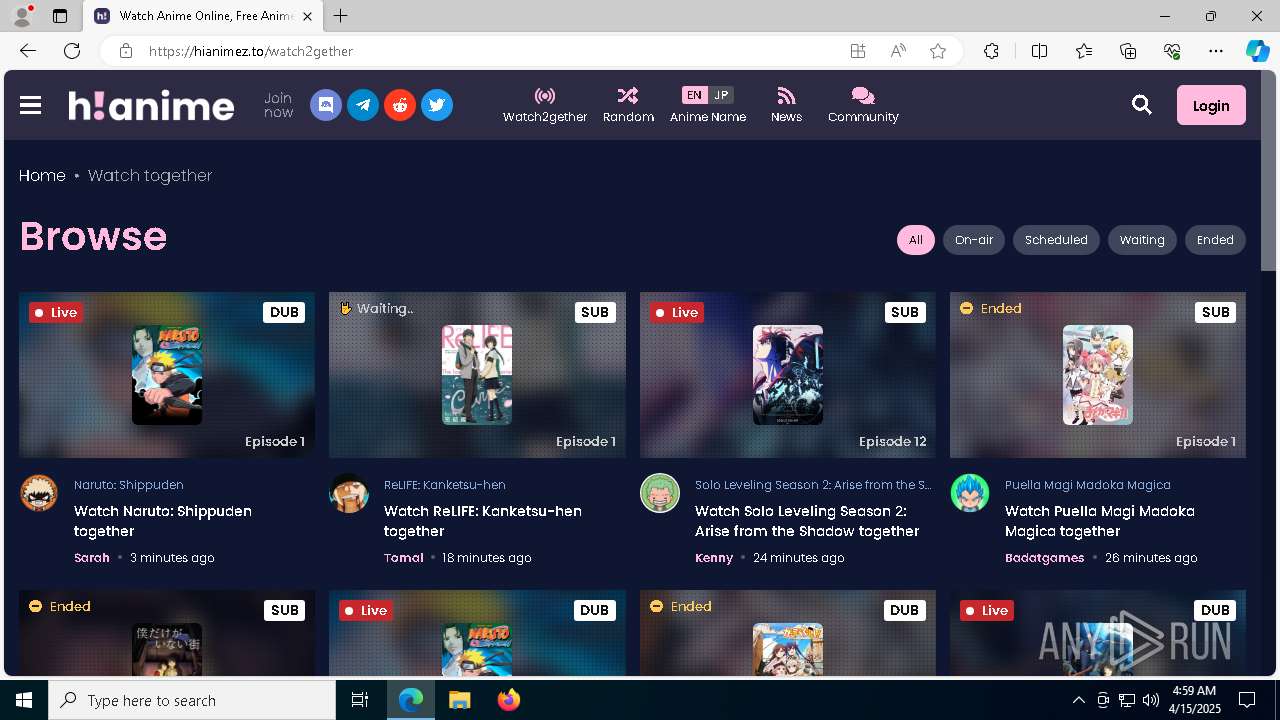Filter rooms by Ended

1215,240
